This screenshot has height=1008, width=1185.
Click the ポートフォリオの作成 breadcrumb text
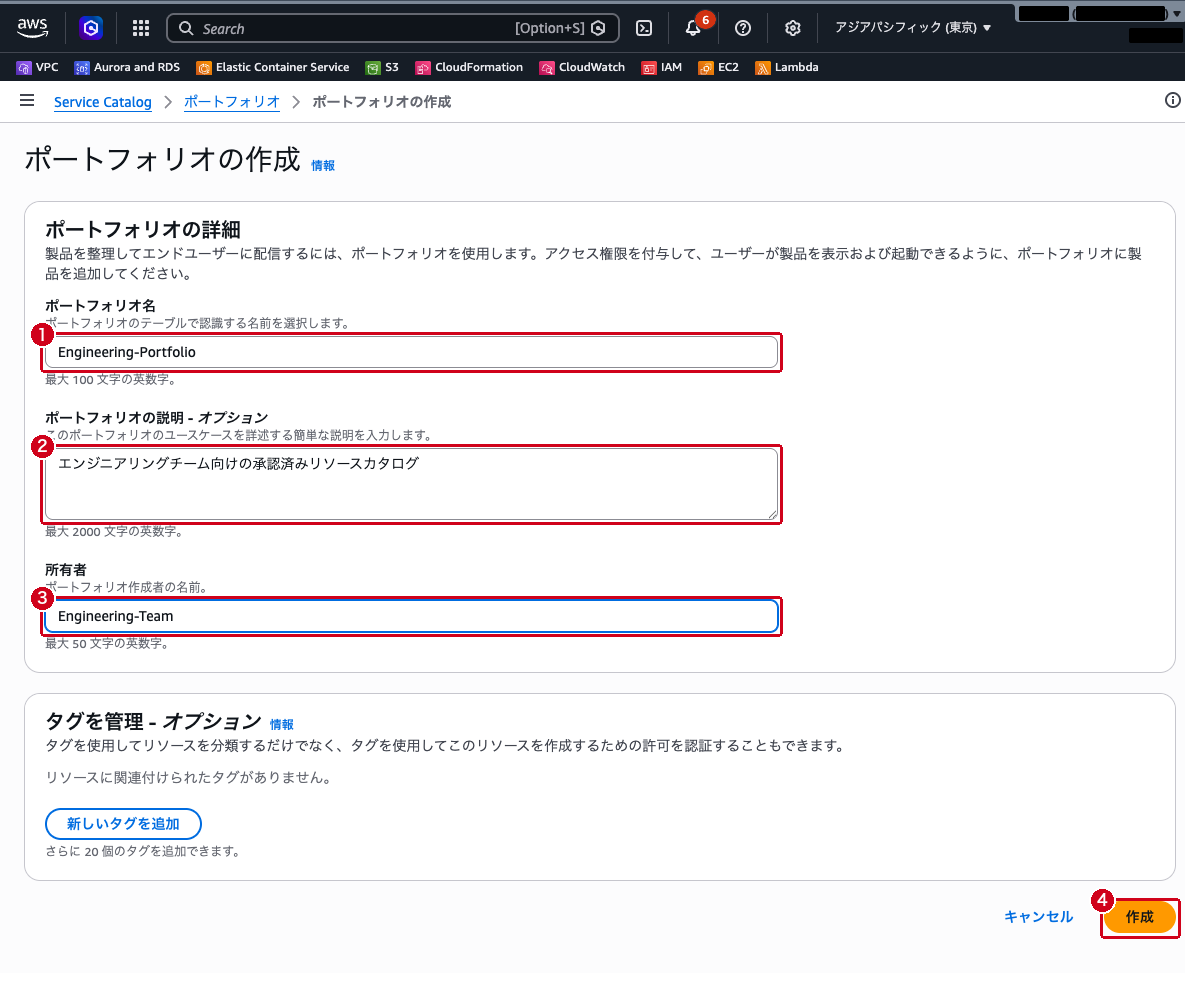382,102
